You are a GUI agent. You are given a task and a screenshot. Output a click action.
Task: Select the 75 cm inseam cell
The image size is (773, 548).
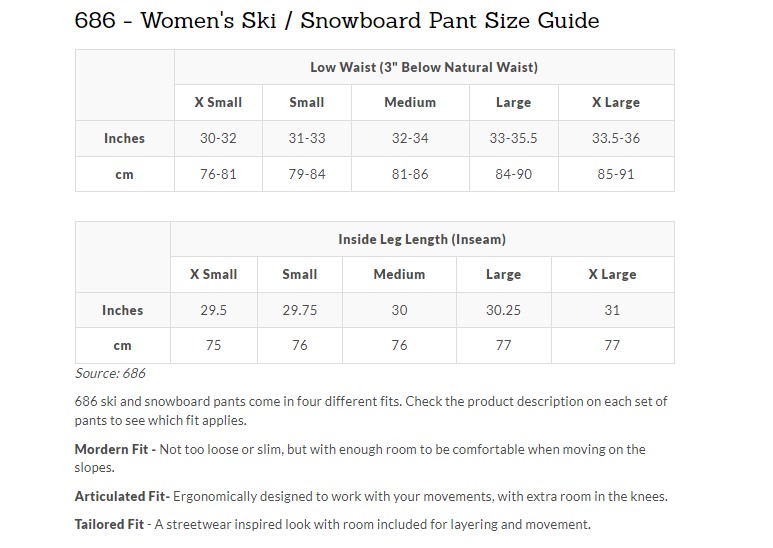coord(214,345)
